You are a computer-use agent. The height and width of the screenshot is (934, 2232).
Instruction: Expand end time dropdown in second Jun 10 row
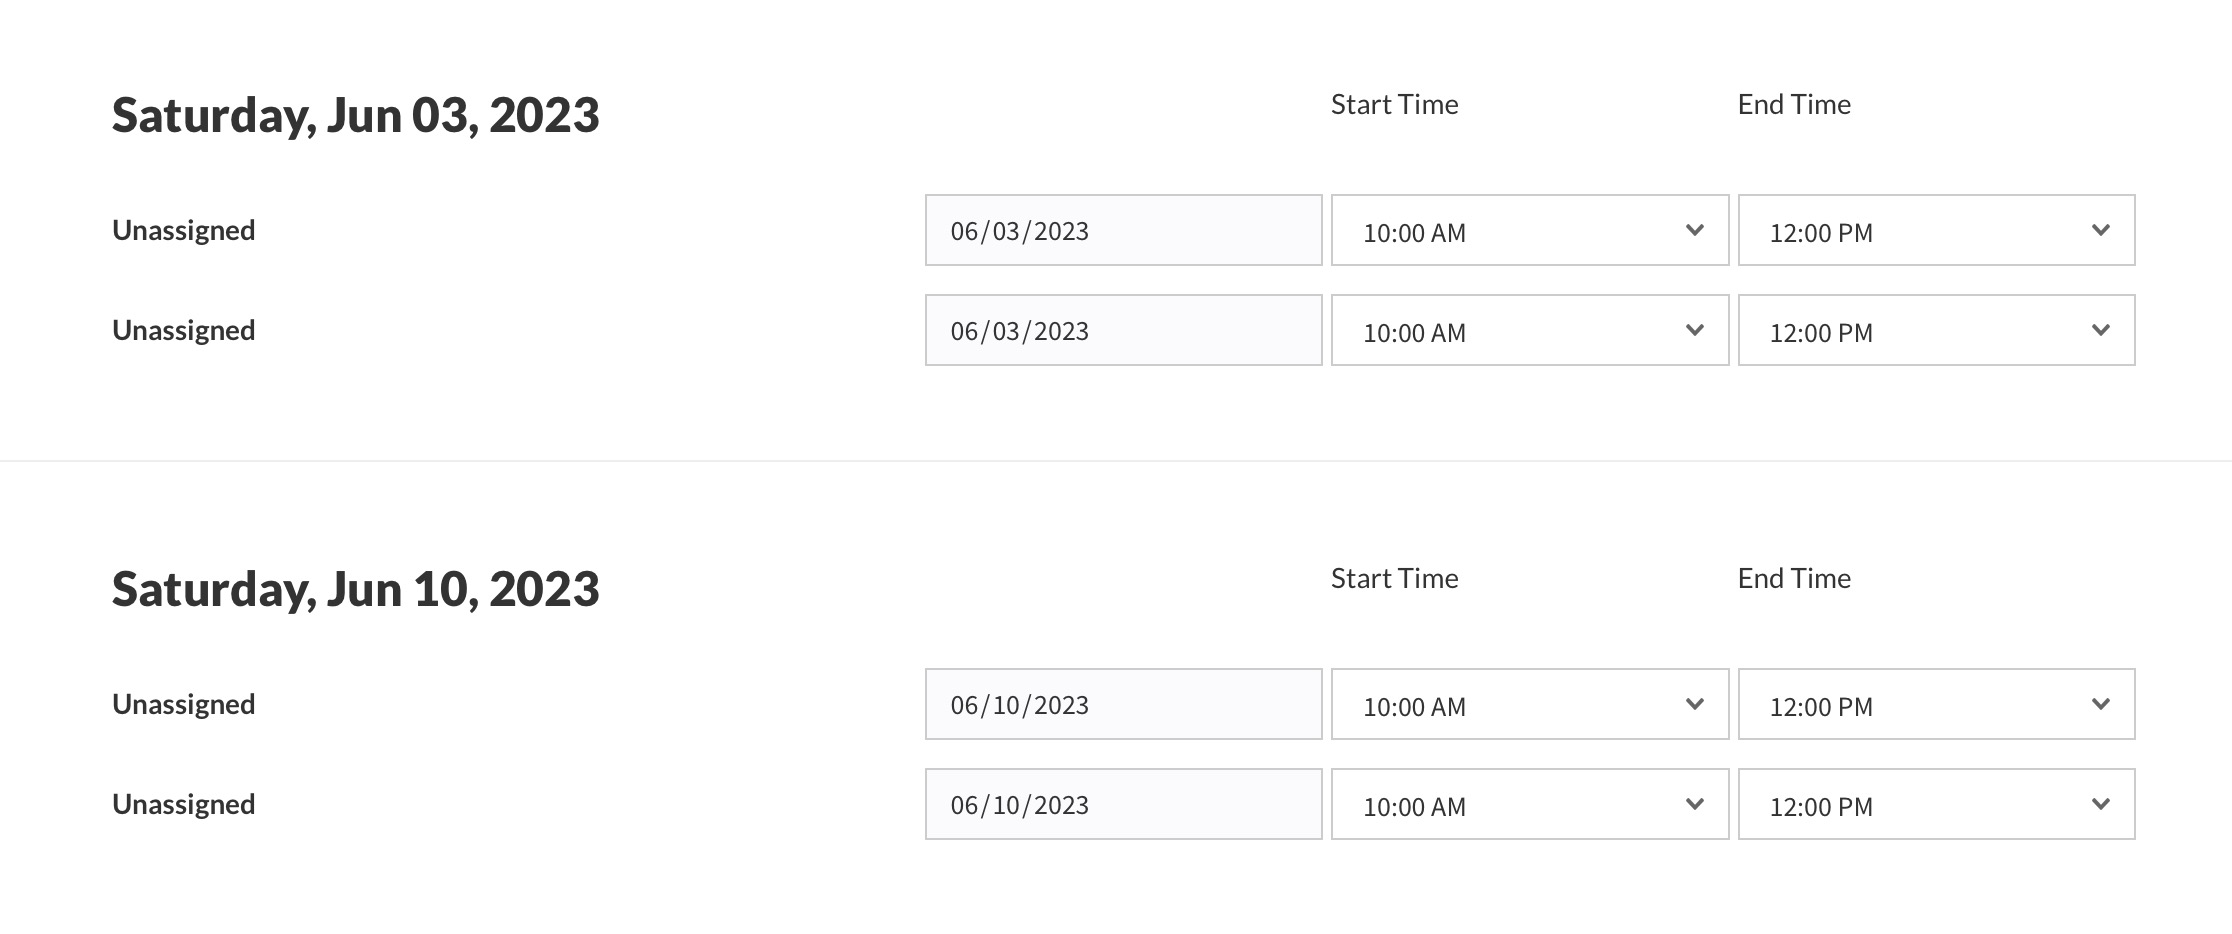point(1935,805)
